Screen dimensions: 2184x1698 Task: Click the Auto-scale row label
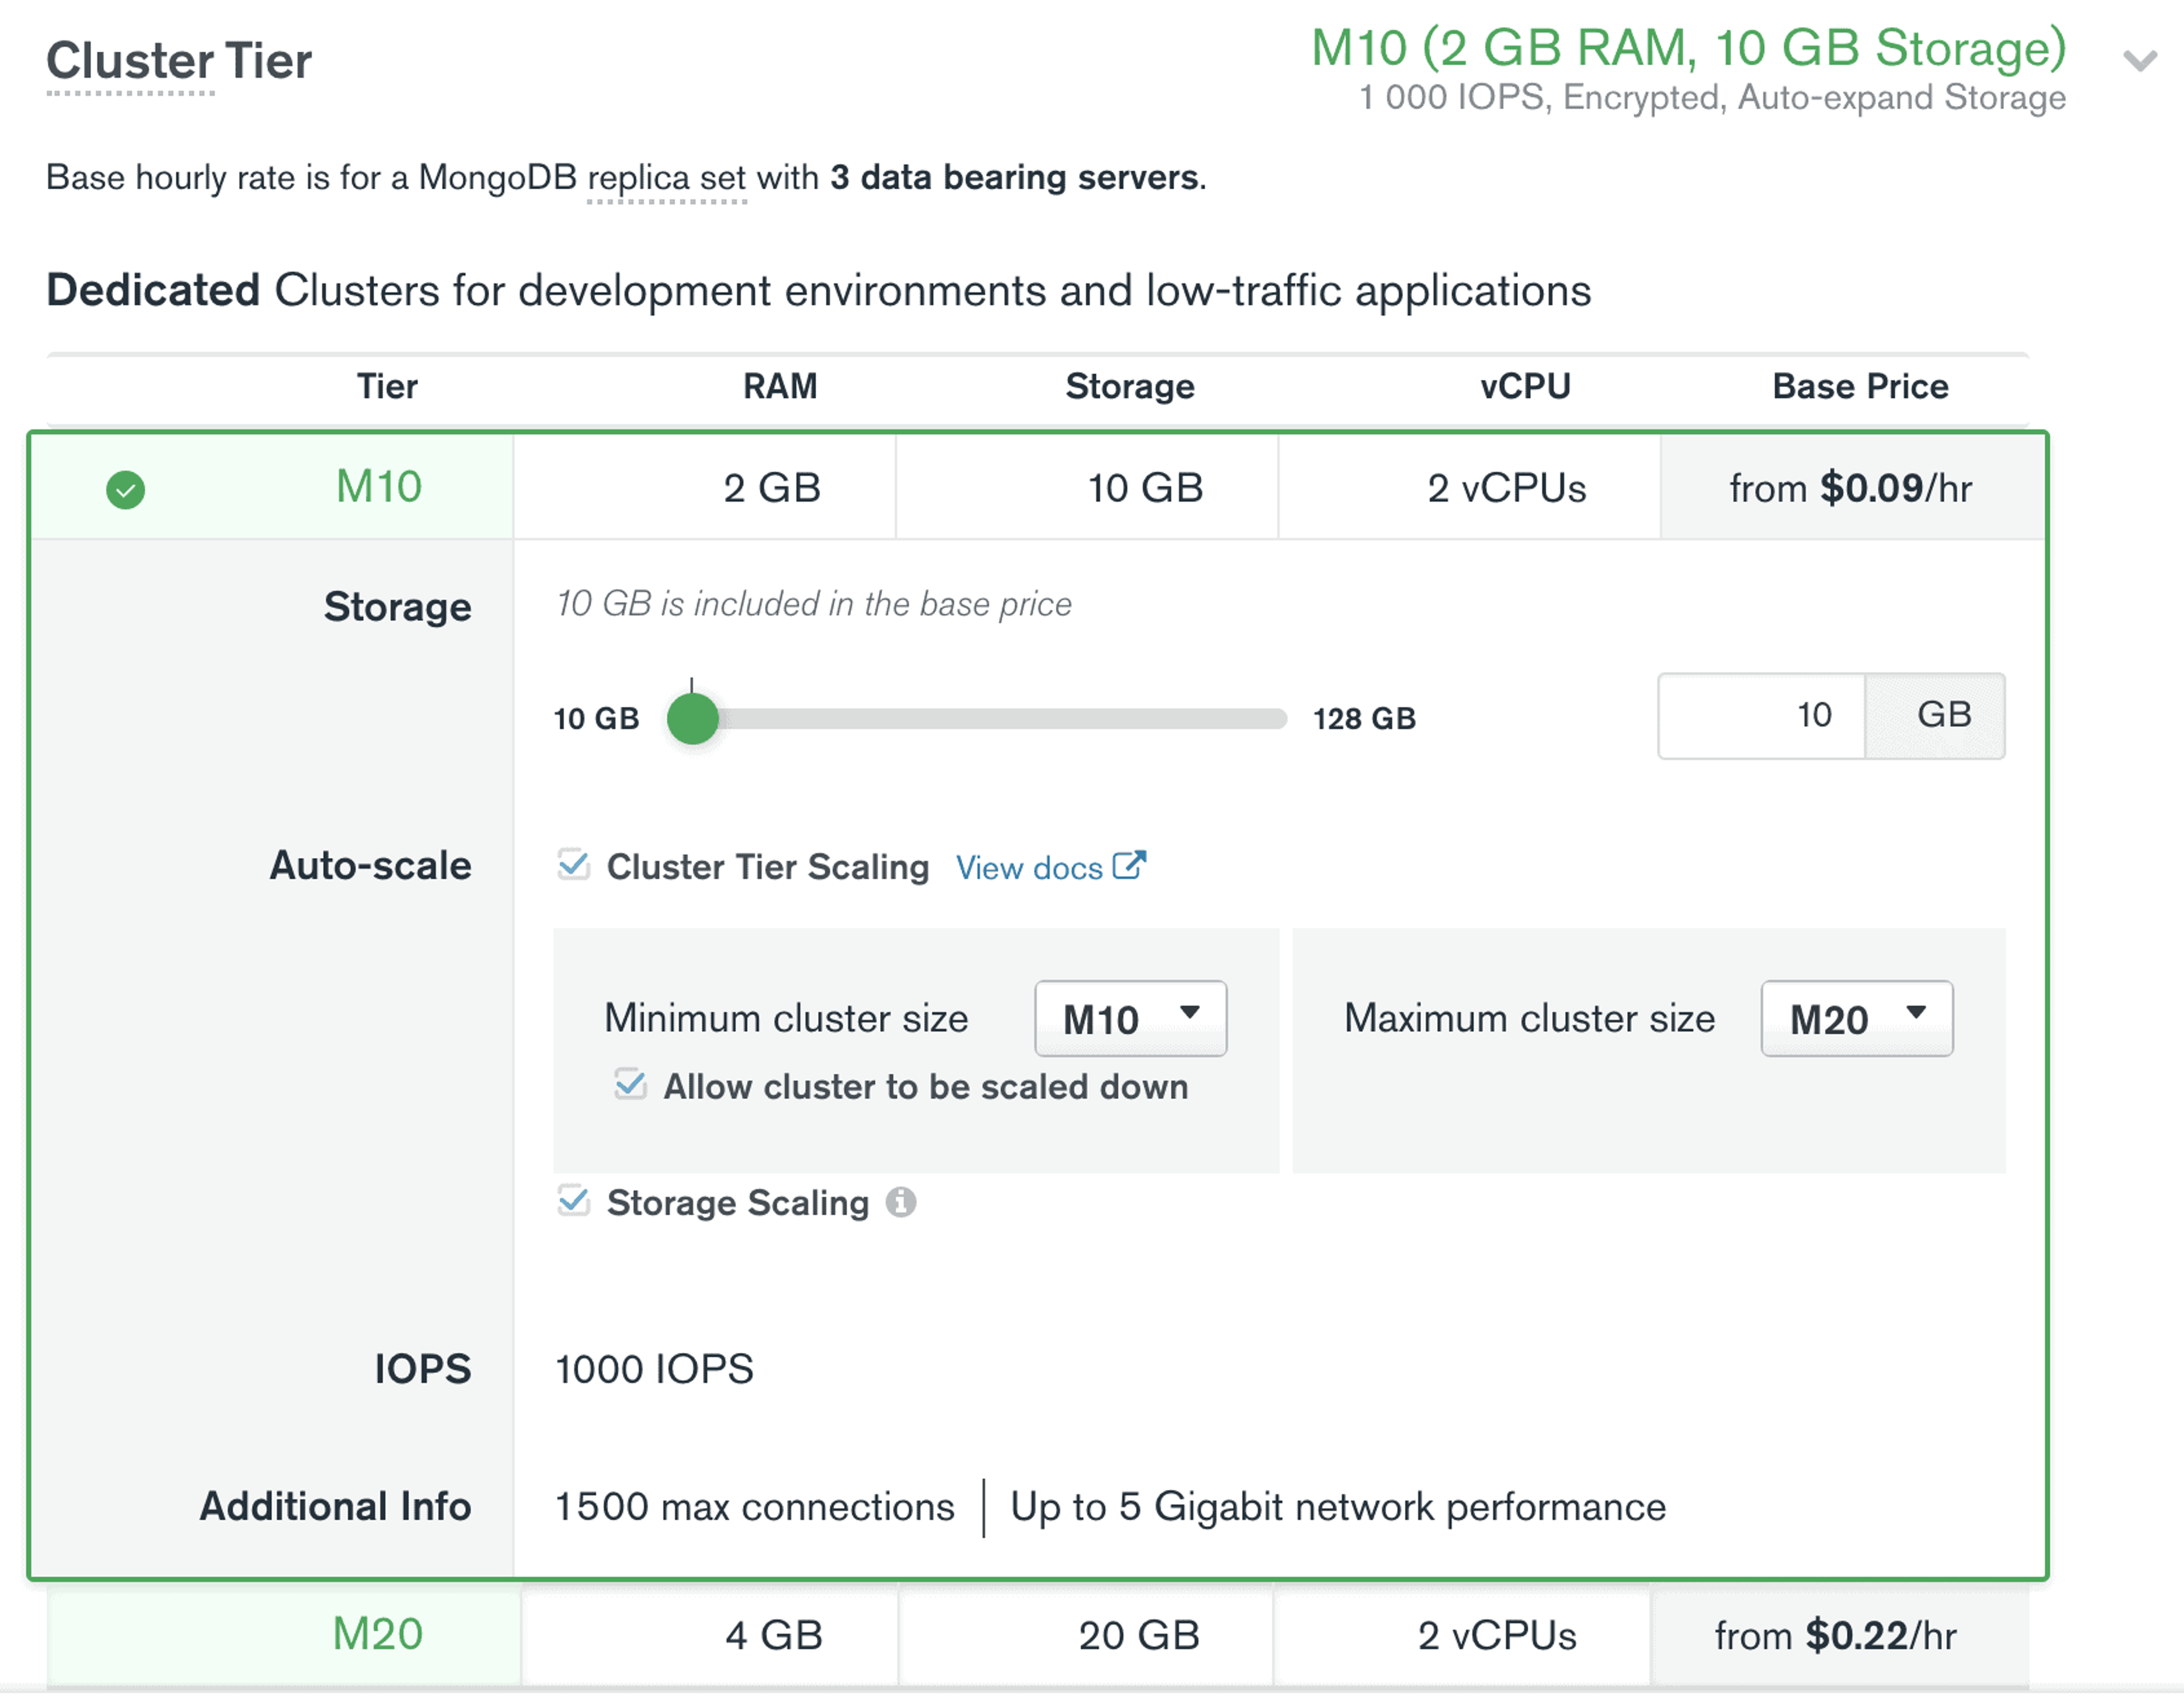click(371, 866)
